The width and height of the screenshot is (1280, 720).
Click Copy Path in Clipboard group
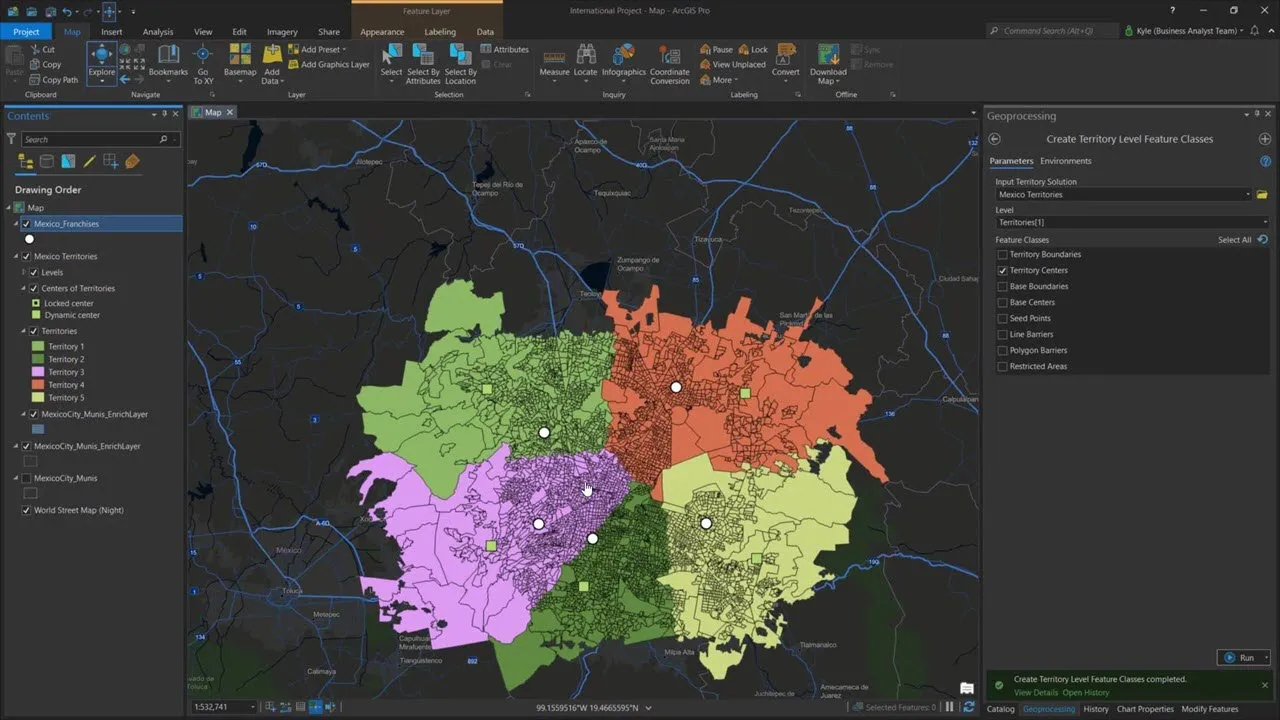pyautogui.click(x=53, y=80)
